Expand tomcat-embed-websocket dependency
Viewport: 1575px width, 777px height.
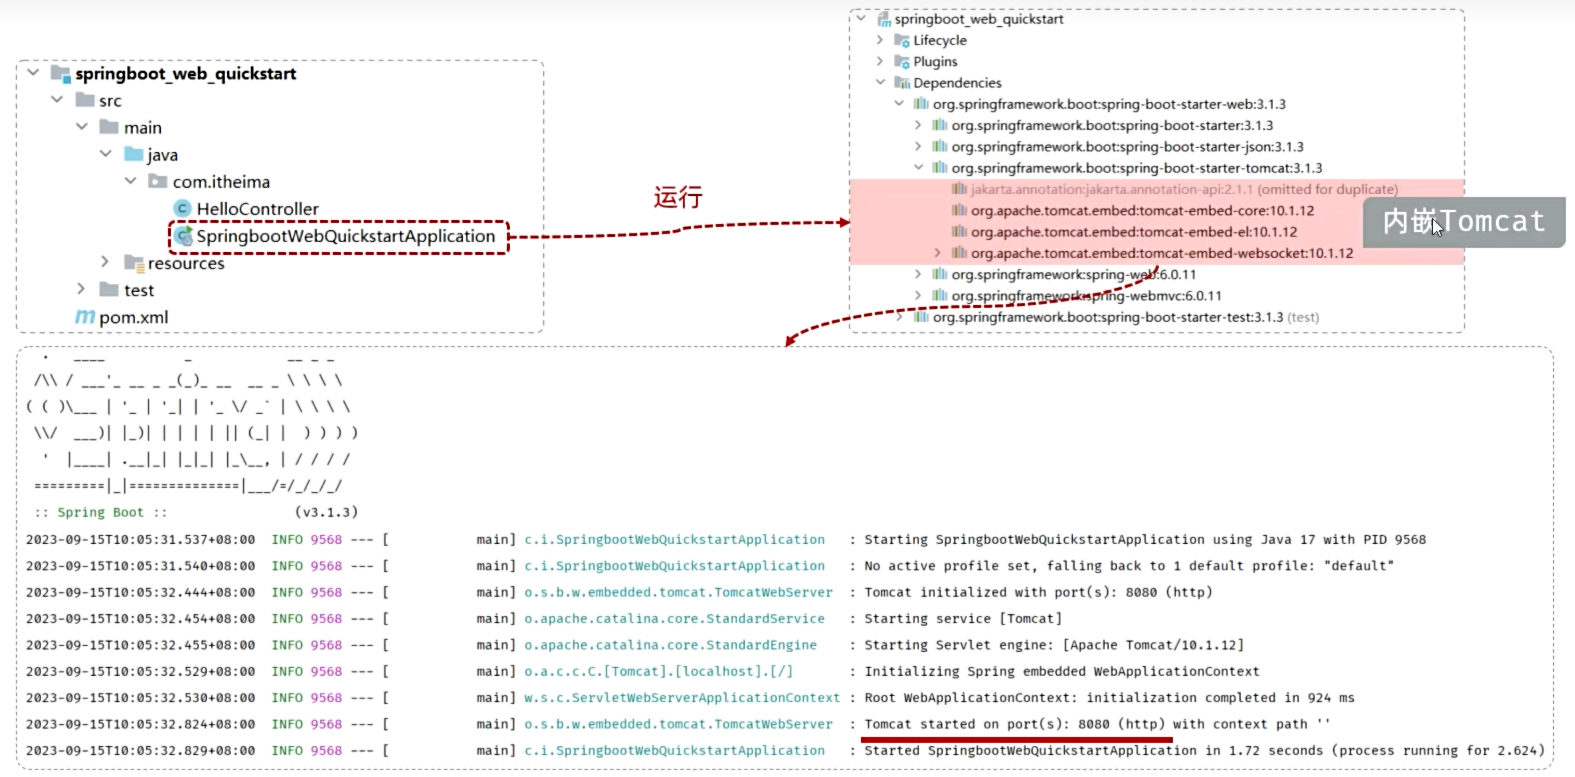tap(937, 253)
